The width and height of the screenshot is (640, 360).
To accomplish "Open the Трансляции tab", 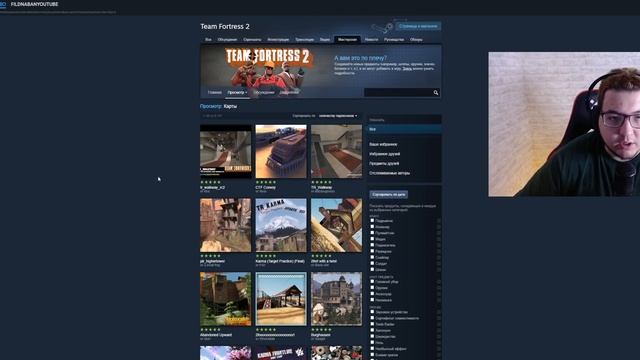I will click(304, 40).
